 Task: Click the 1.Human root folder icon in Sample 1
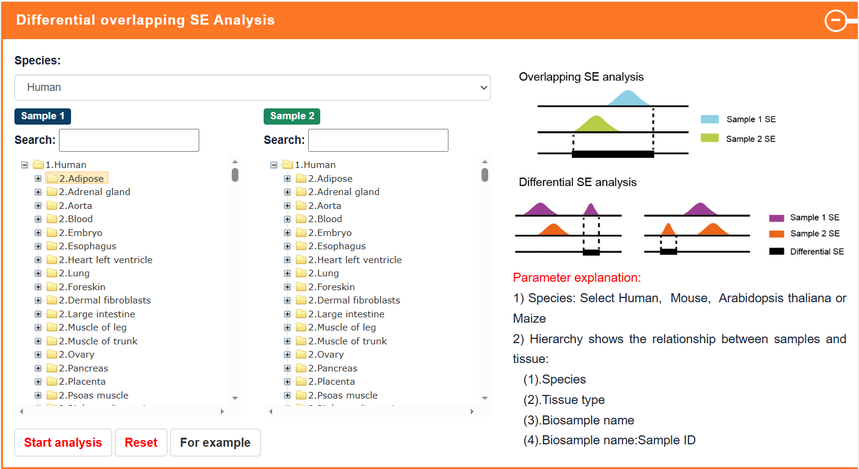tap(37, 165)
